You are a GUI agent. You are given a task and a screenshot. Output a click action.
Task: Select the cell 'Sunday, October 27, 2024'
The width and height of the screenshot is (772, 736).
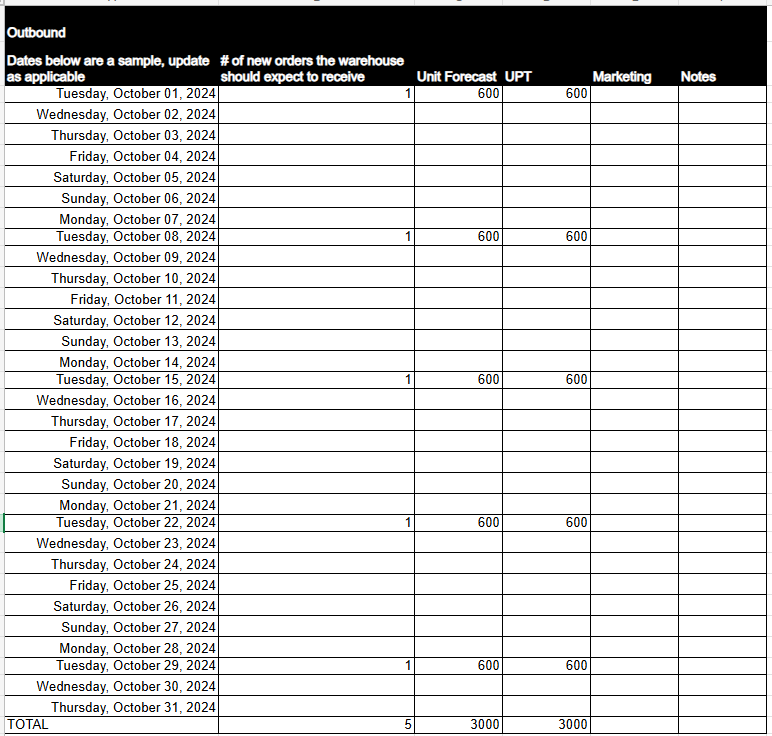pos(111,627)
